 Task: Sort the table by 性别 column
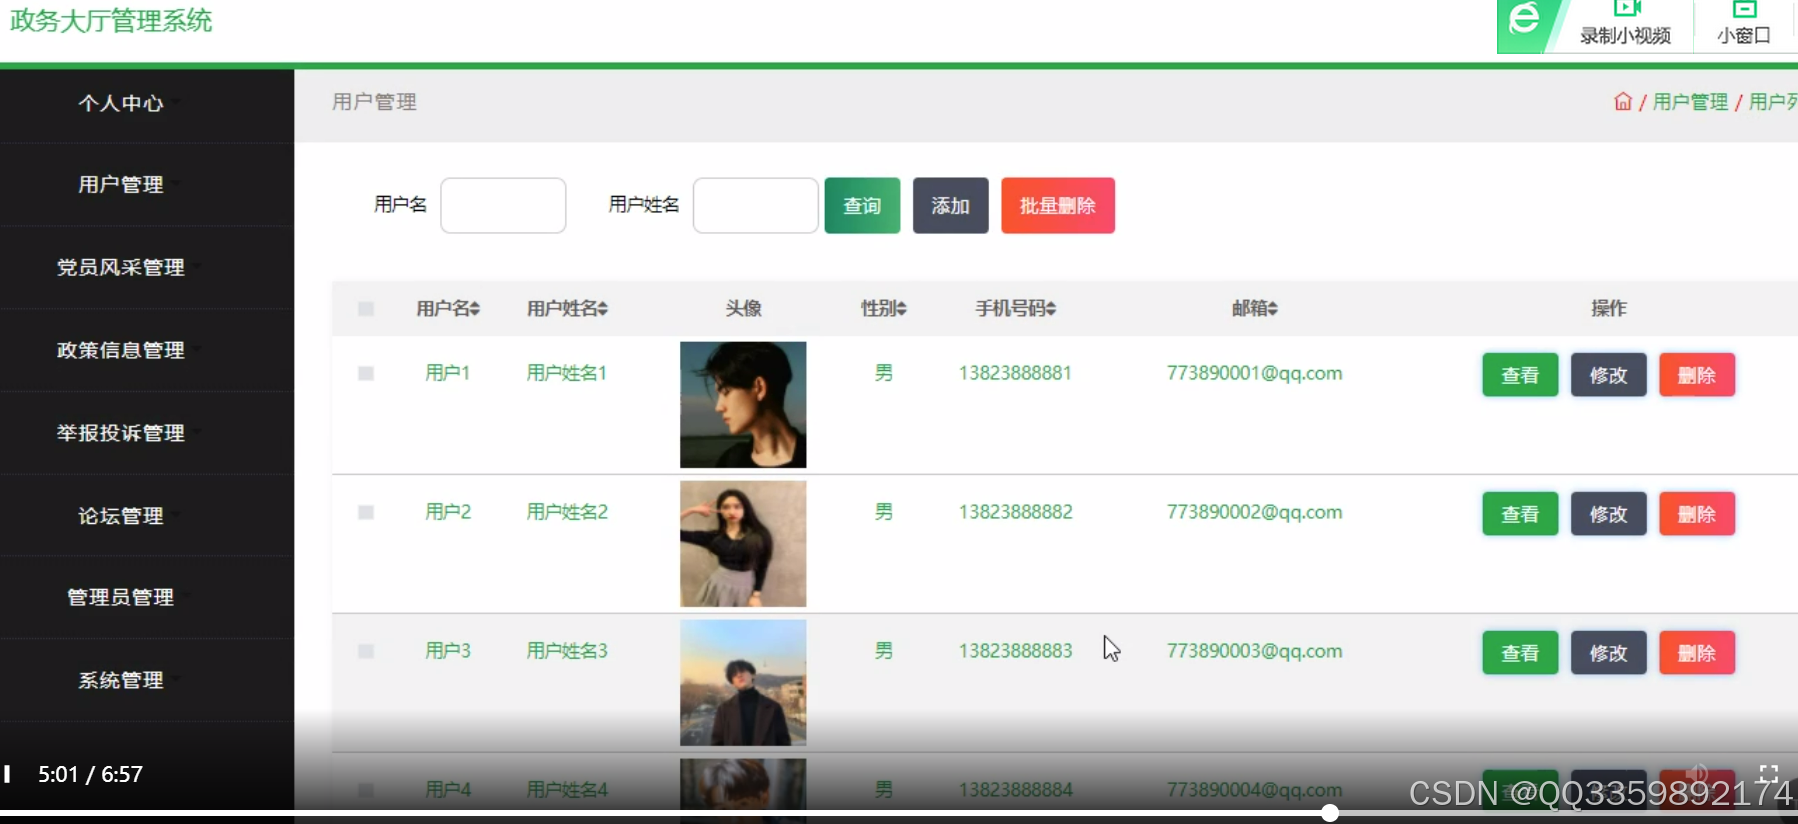click(884, 309)
